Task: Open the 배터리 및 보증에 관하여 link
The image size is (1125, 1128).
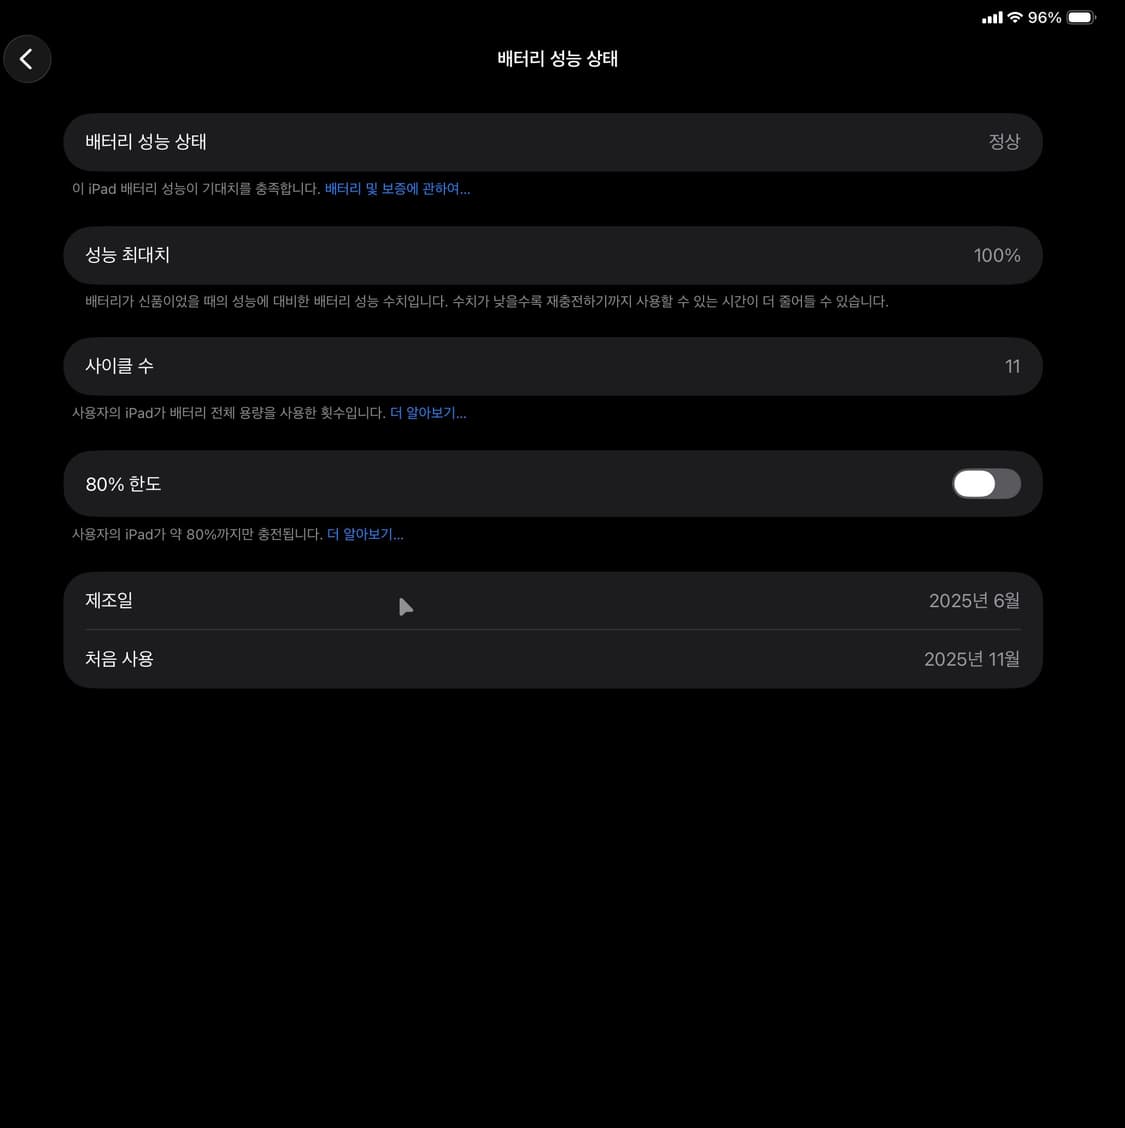Action: point(397,189)
